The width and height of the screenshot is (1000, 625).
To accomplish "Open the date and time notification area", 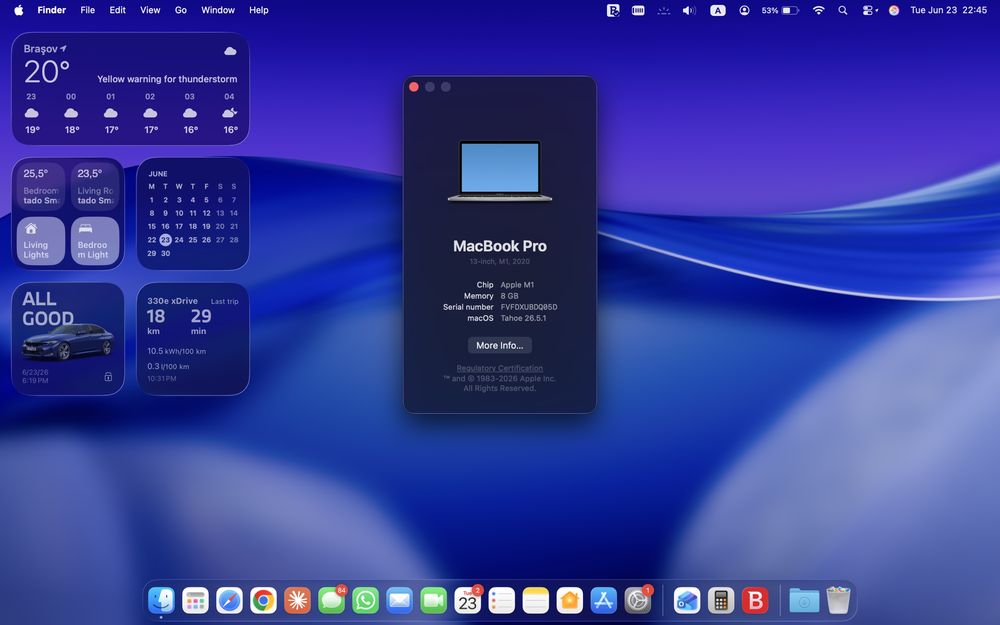I will (x=948, y=10).
